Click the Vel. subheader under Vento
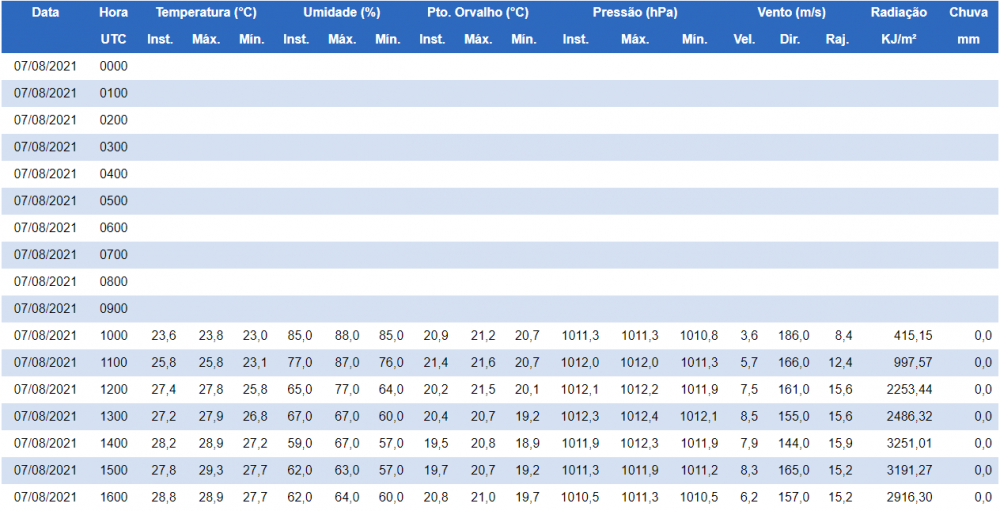This screenshot has width=1000, height=511. pos(744,40)
